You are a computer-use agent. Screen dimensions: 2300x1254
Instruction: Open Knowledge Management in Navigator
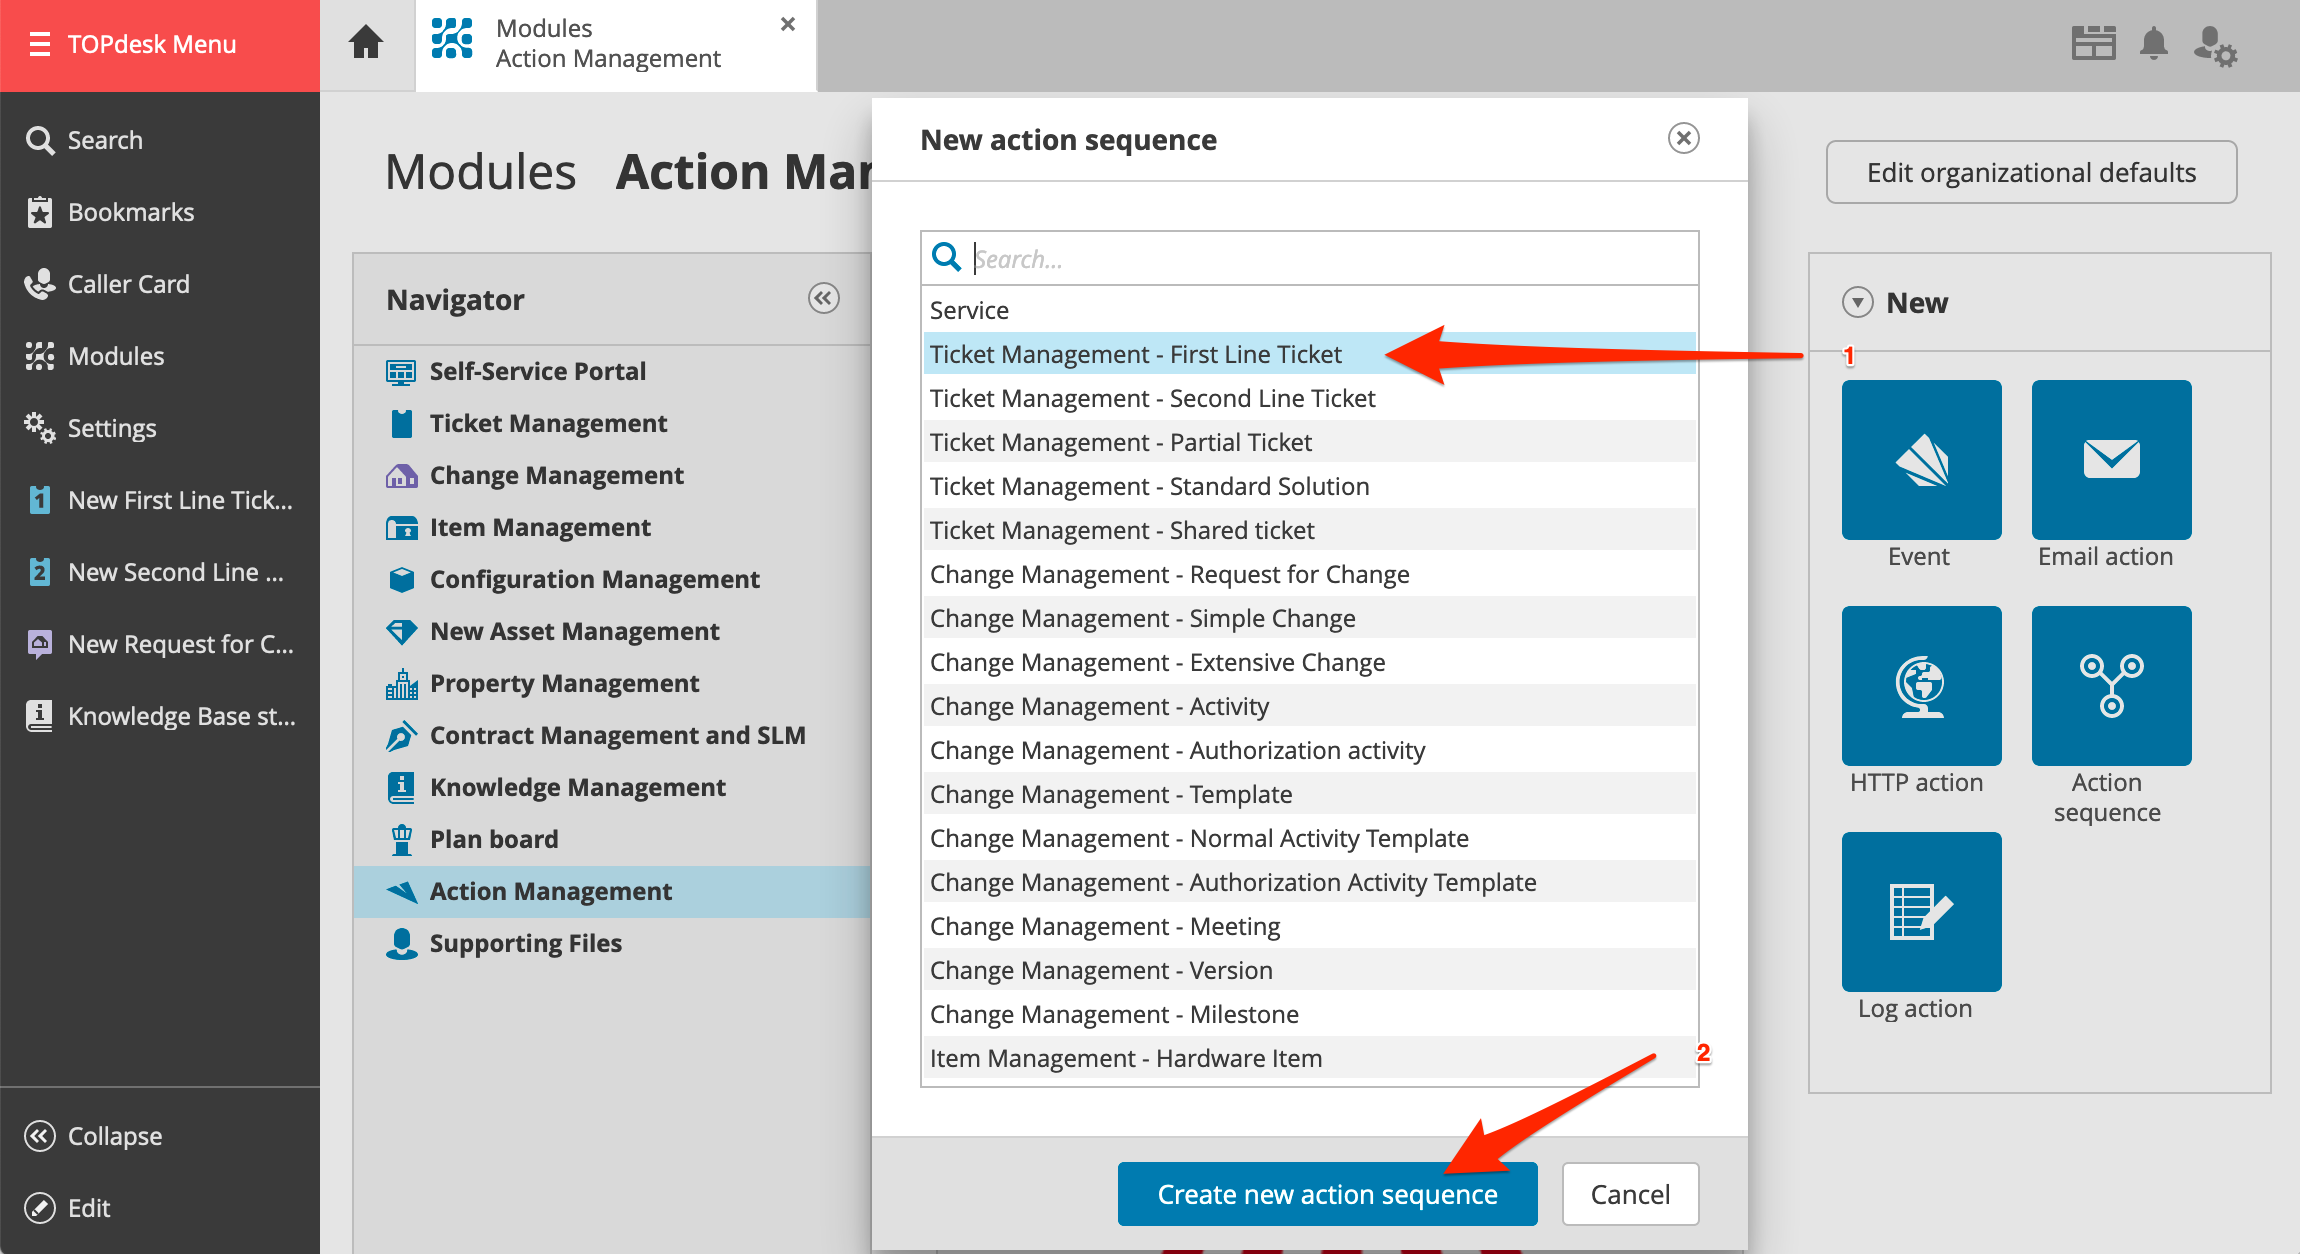click(577, 787)
